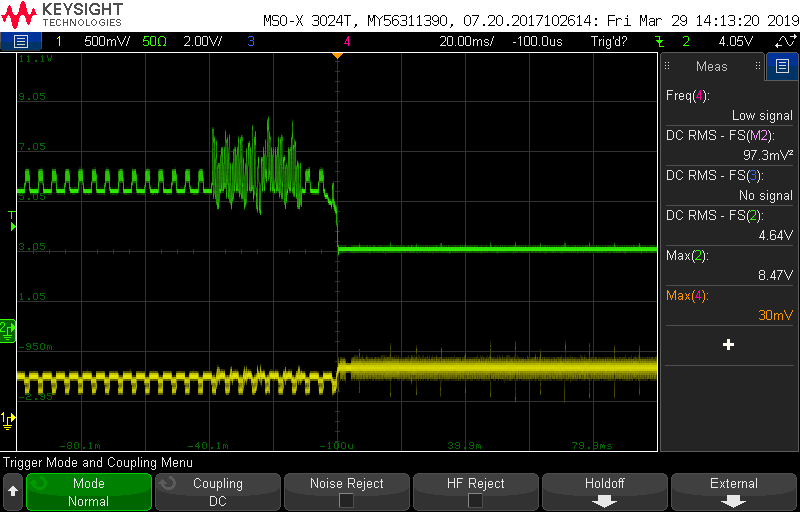
Task: Click the orange trigger time marker
Action: [337, 55]
